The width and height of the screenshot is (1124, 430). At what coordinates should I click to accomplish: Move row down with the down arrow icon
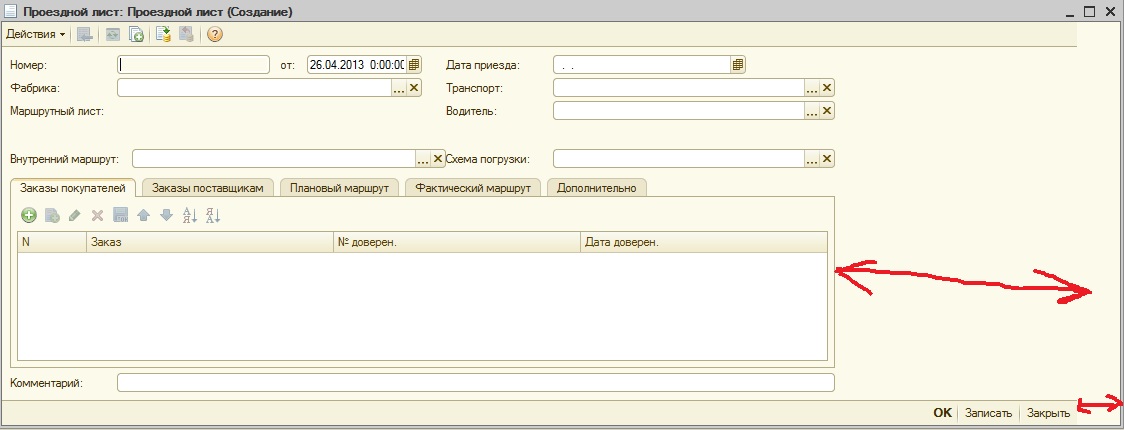click(x=166, y=215)
